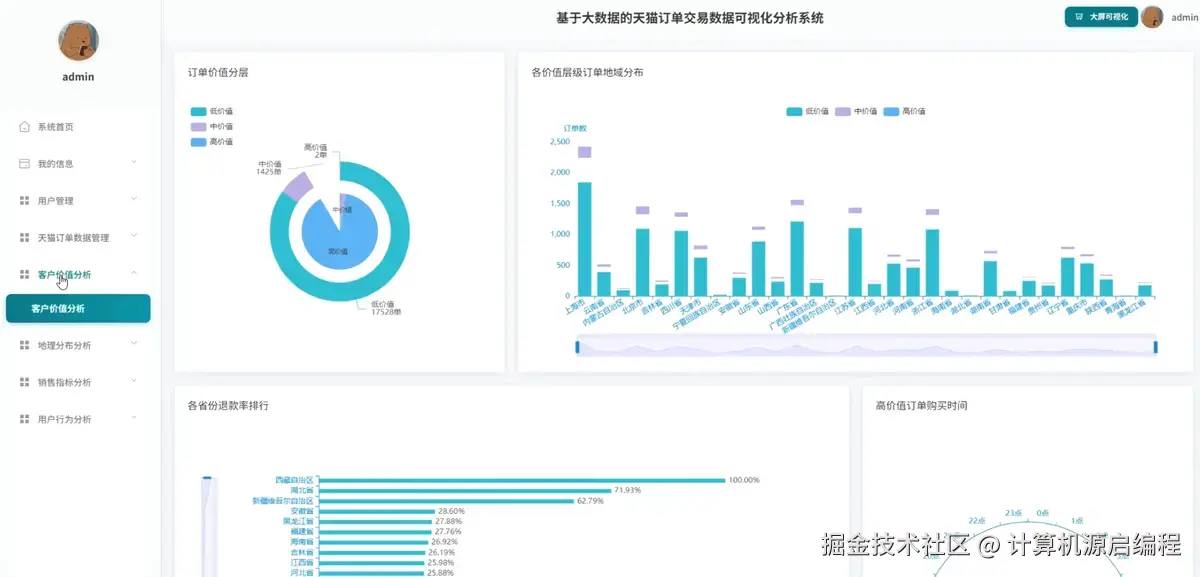This screenshot has width=1200, height=577.
Task: Click the 订单价值分层 card title
Action: pos(218,72)
